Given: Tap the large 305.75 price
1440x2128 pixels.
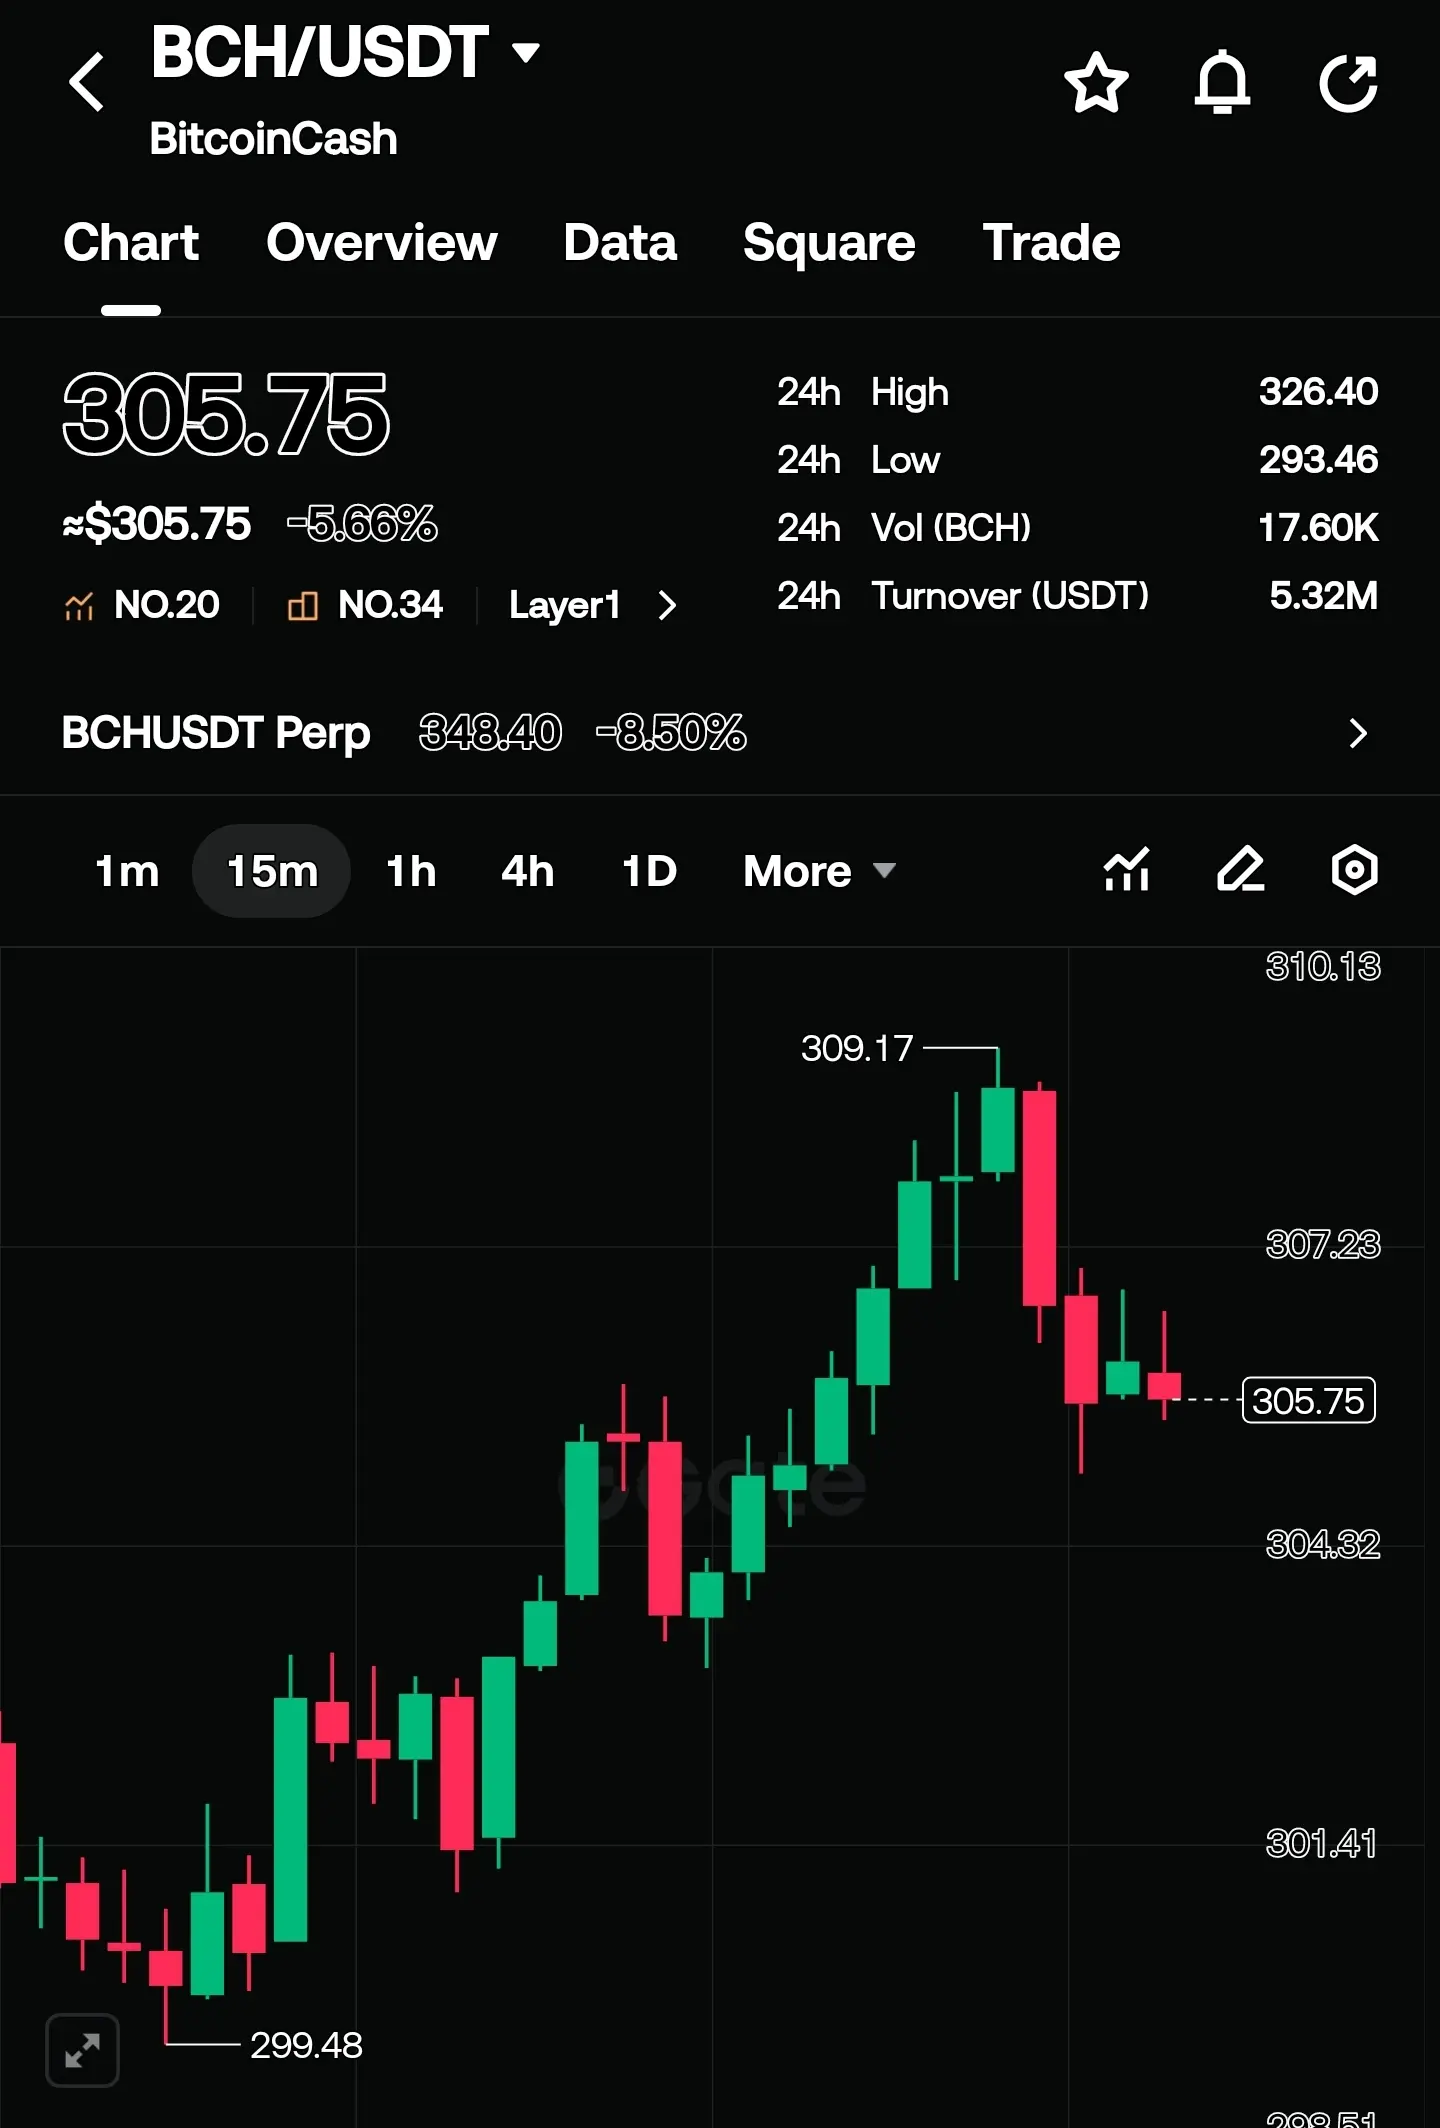Looking at the screenshot, I should pyautogui.click(x=226, y=414).
